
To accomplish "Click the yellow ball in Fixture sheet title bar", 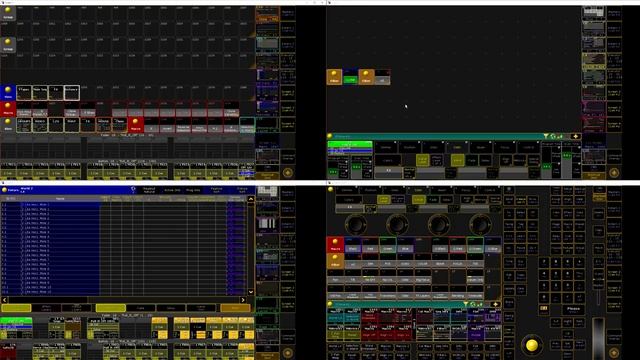I will (4, 190).
